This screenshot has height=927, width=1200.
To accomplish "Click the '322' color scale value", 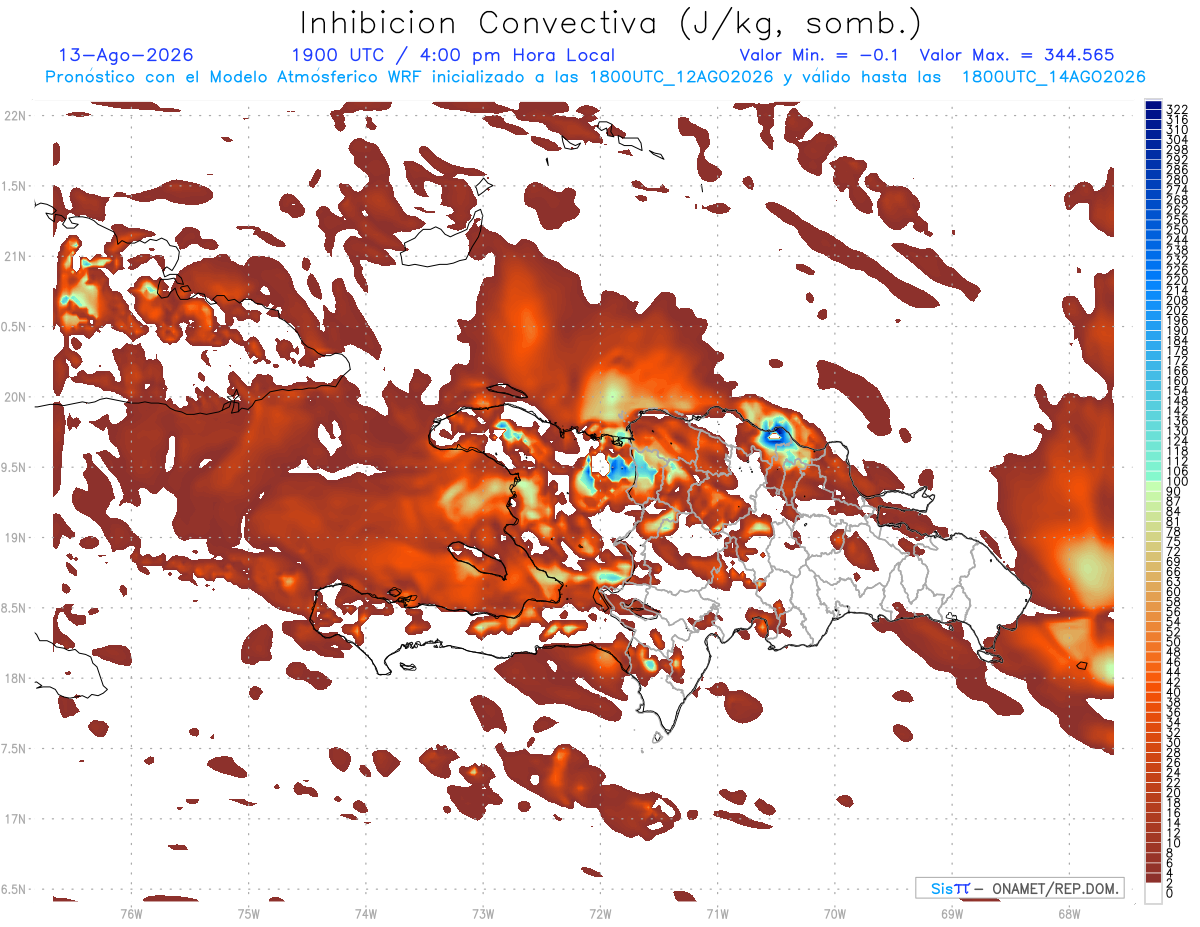I will [x=1176, y=110].
